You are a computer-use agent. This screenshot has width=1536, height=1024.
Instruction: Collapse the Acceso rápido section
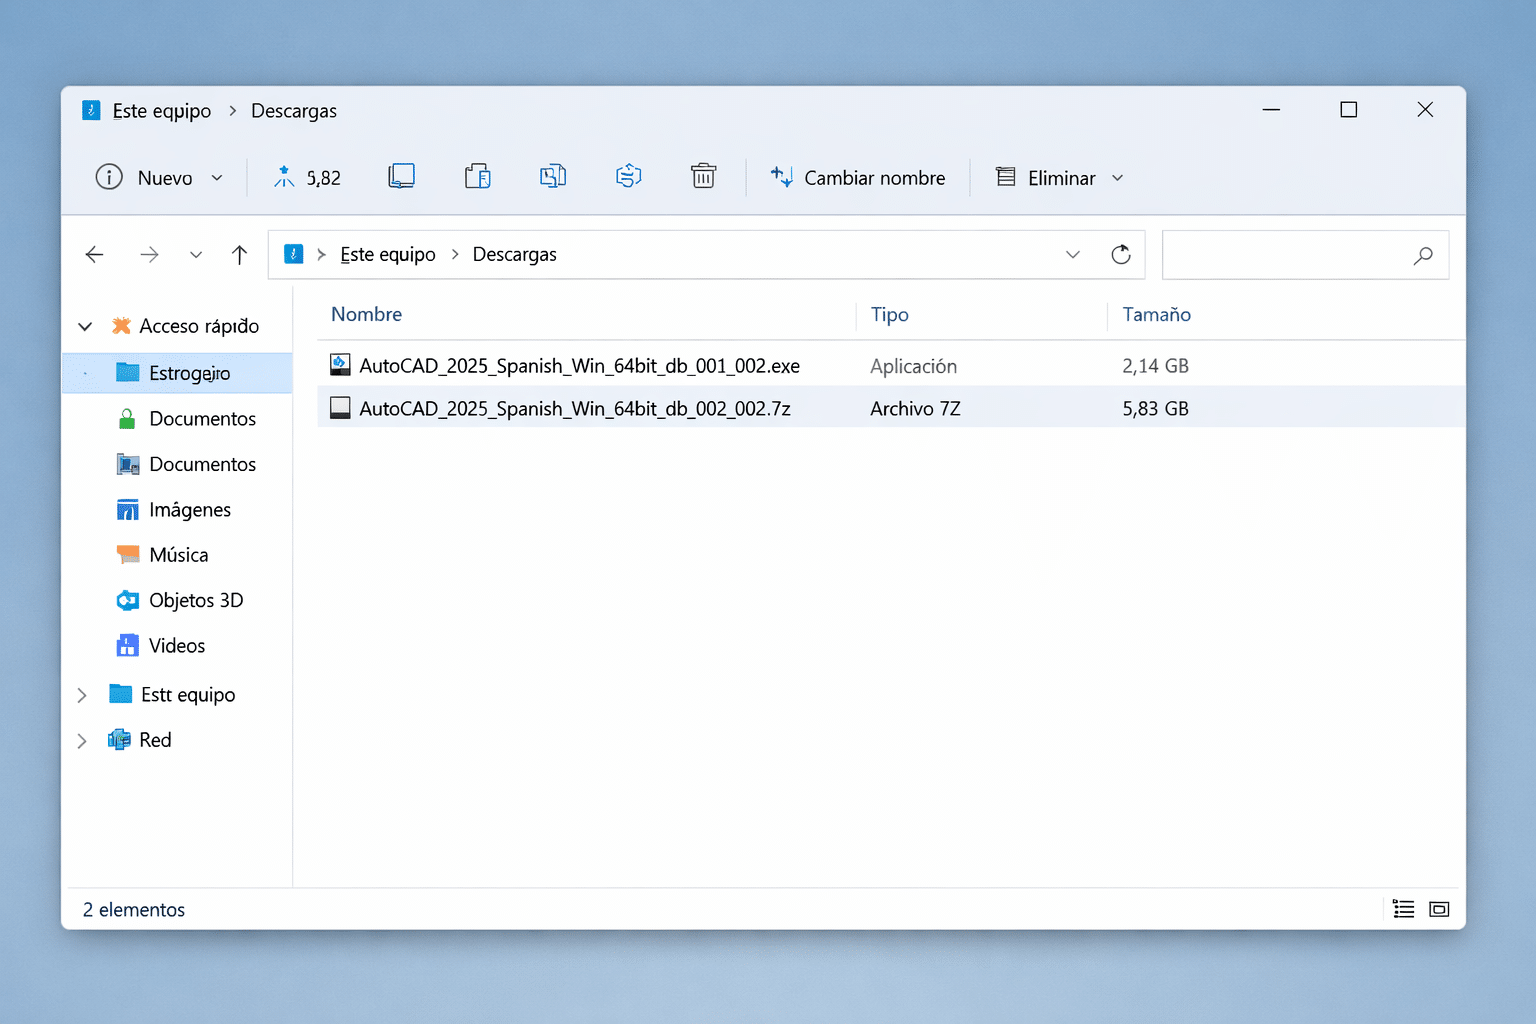pyautogui.click(x=85, y=326)
